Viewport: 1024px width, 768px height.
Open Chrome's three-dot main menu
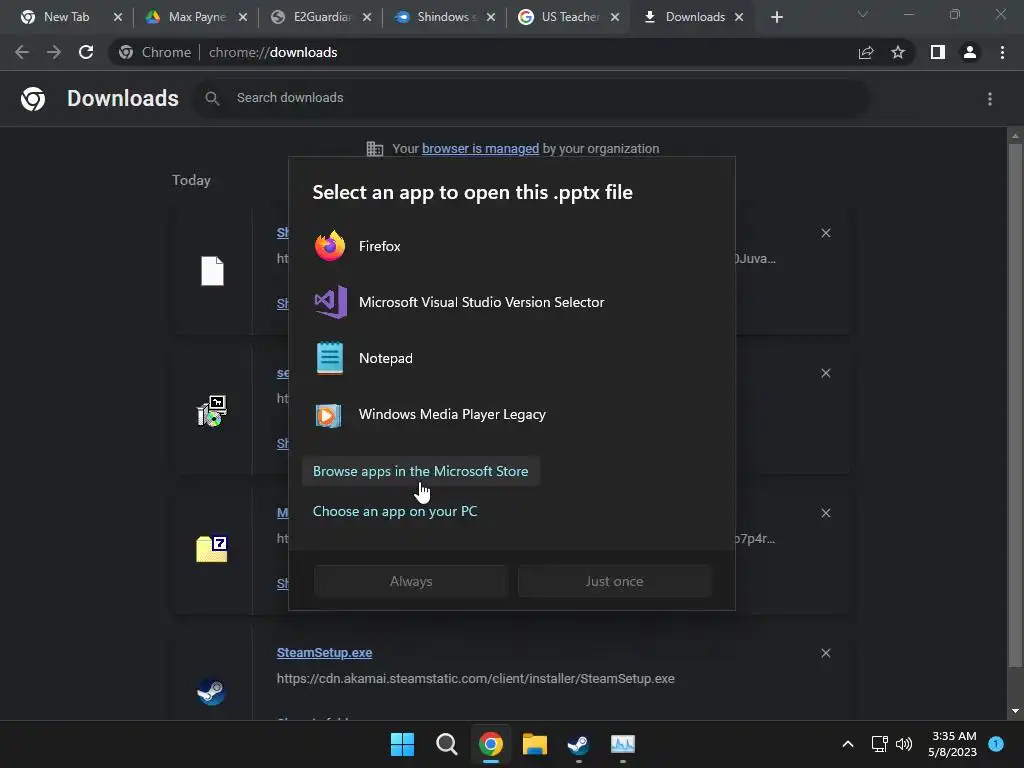1002,52
